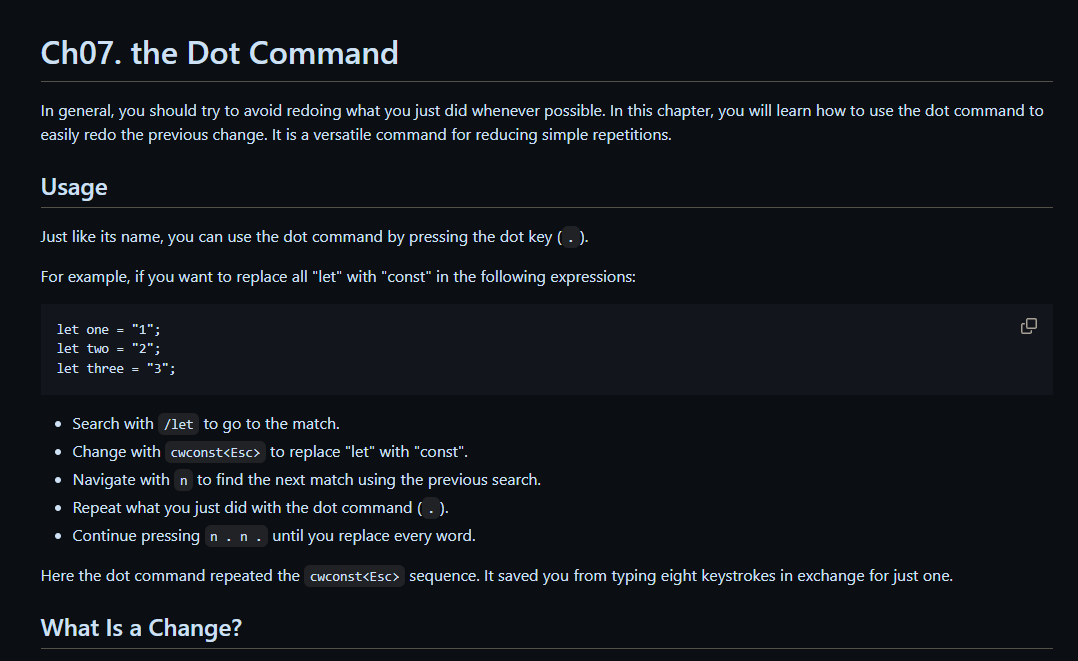This screenshot has height=661, width=1078.
Task: Click the "Ch07. the Dot Command" title heading
Action: (219, 52)
